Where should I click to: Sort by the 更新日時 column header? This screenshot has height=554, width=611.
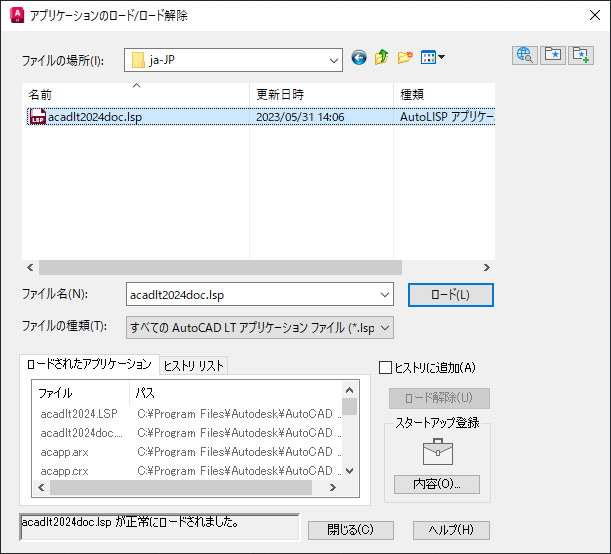click(321, 95)
